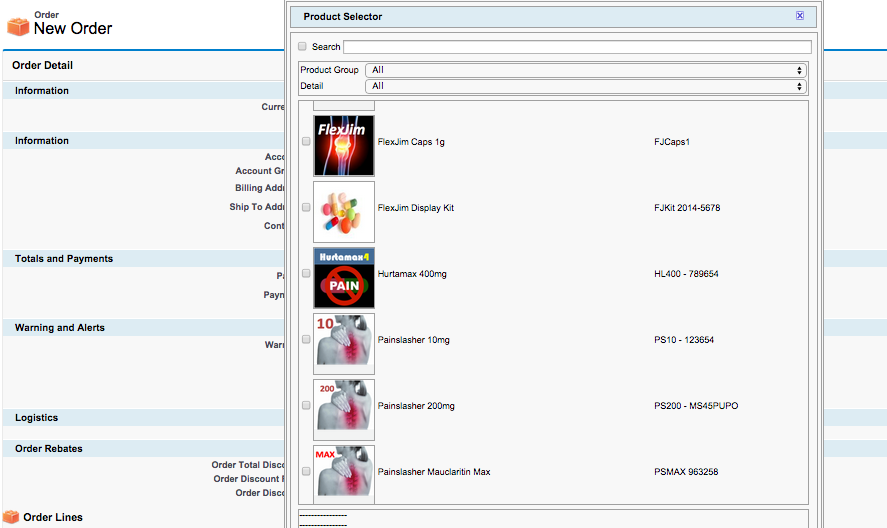The width and height of the screenshot is (887, 528).
Task: Check the FlexJim Caps 1g checkbox
Action: click(306, 142)
